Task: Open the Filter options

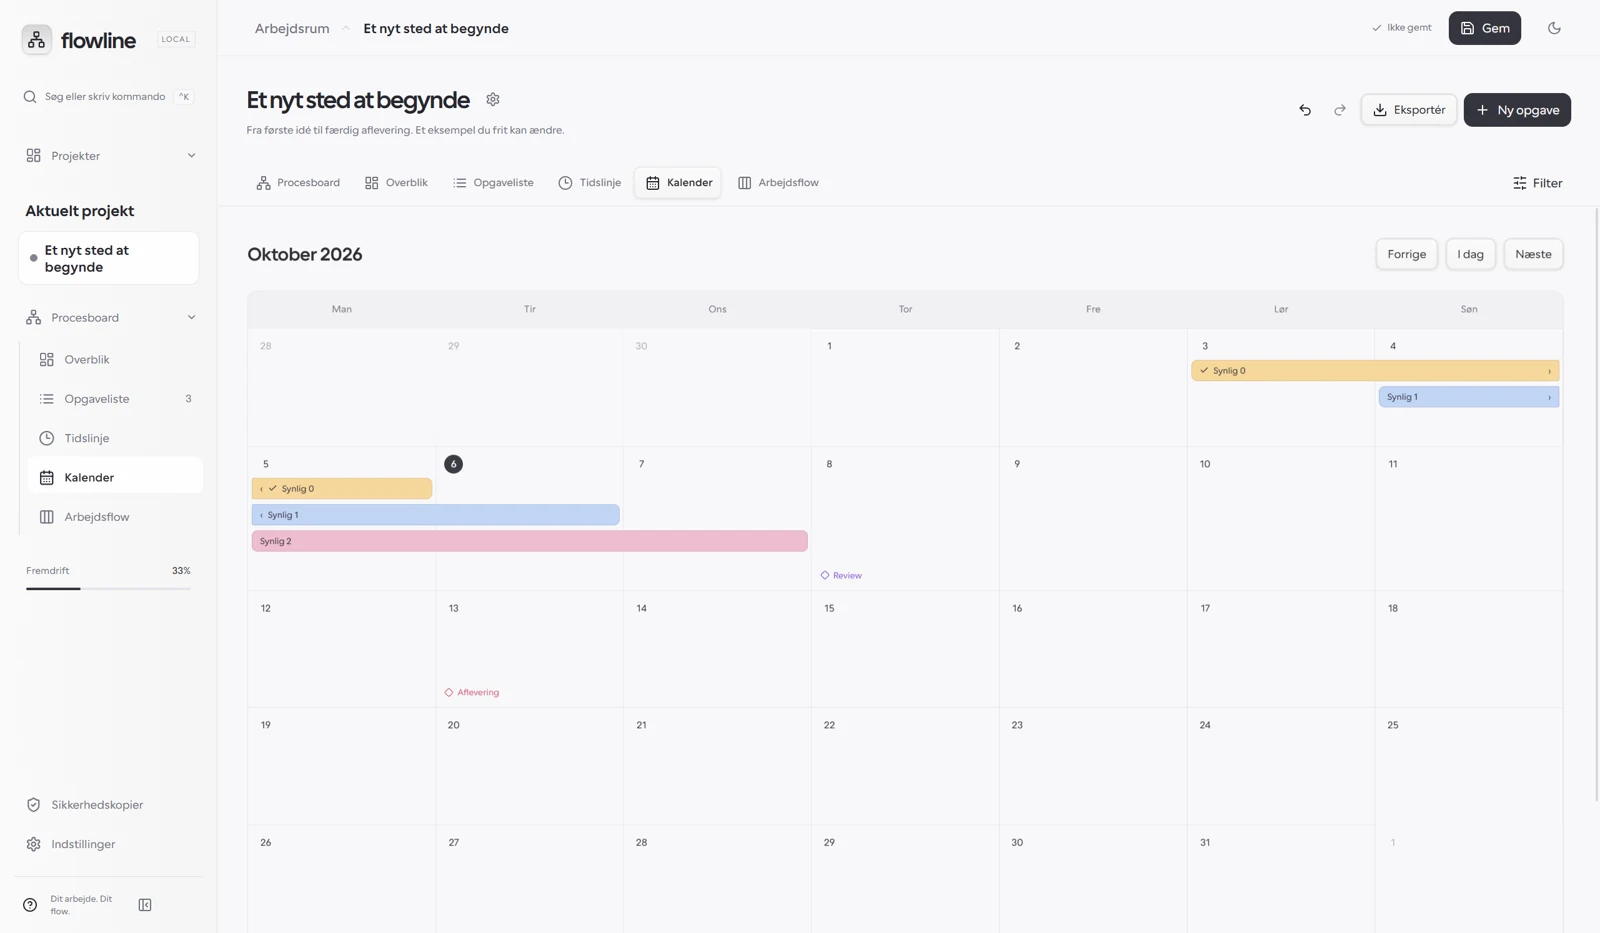Action: (1537, 183)
